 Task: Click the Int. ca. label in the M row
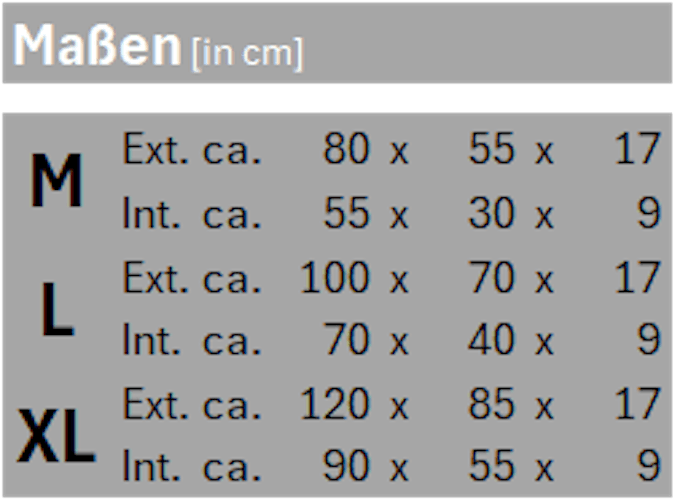pos(191,214)
